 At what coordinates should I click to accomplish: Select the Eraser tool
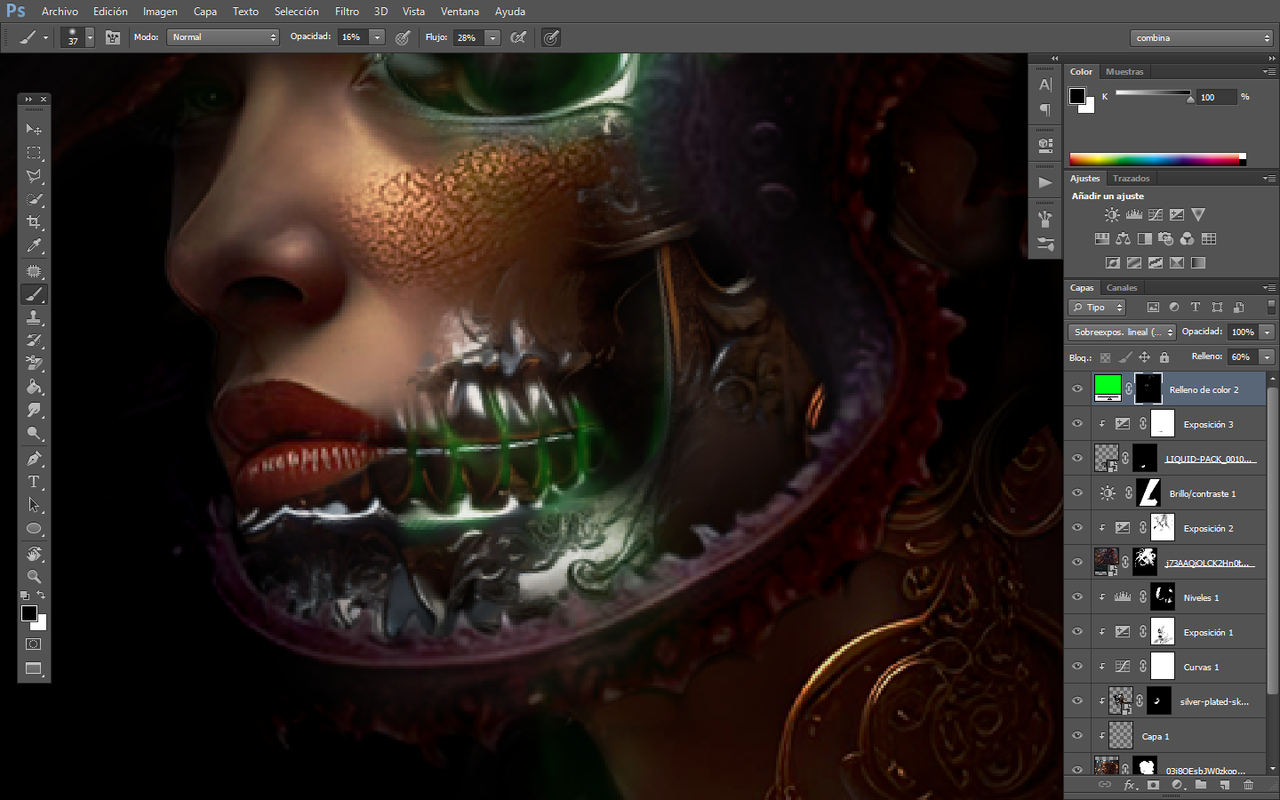click(34, 363)
